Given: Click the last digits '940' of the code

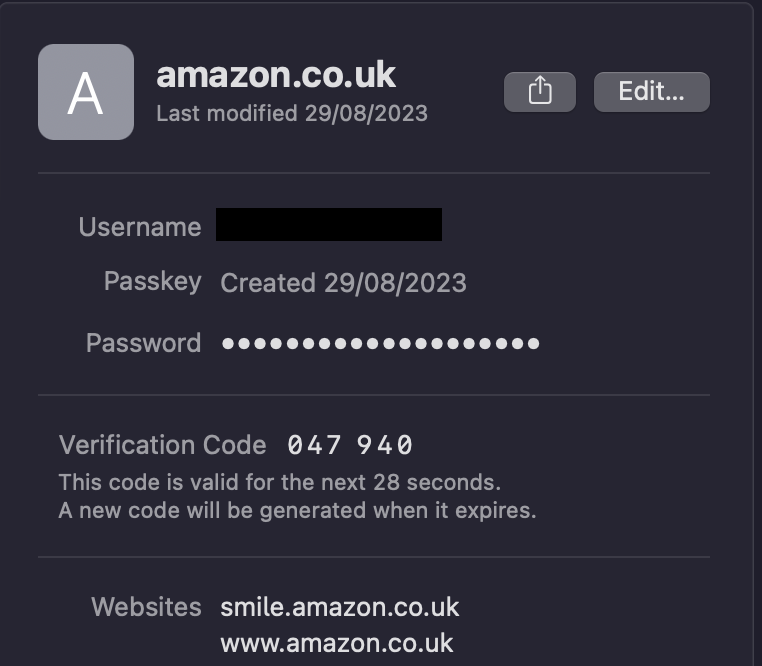Looking at the screenshot, I should (x=385, y=445).
